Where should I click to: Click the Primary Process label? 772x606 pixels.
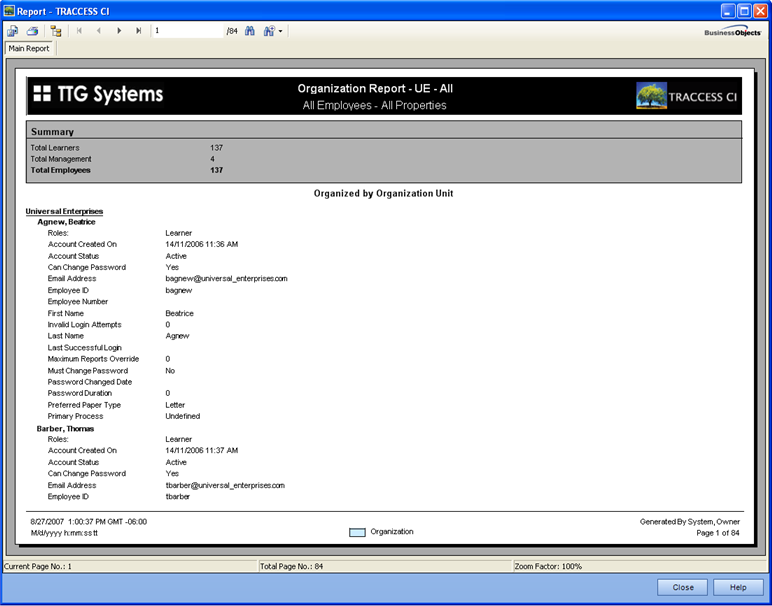click(x=75, y=416)
